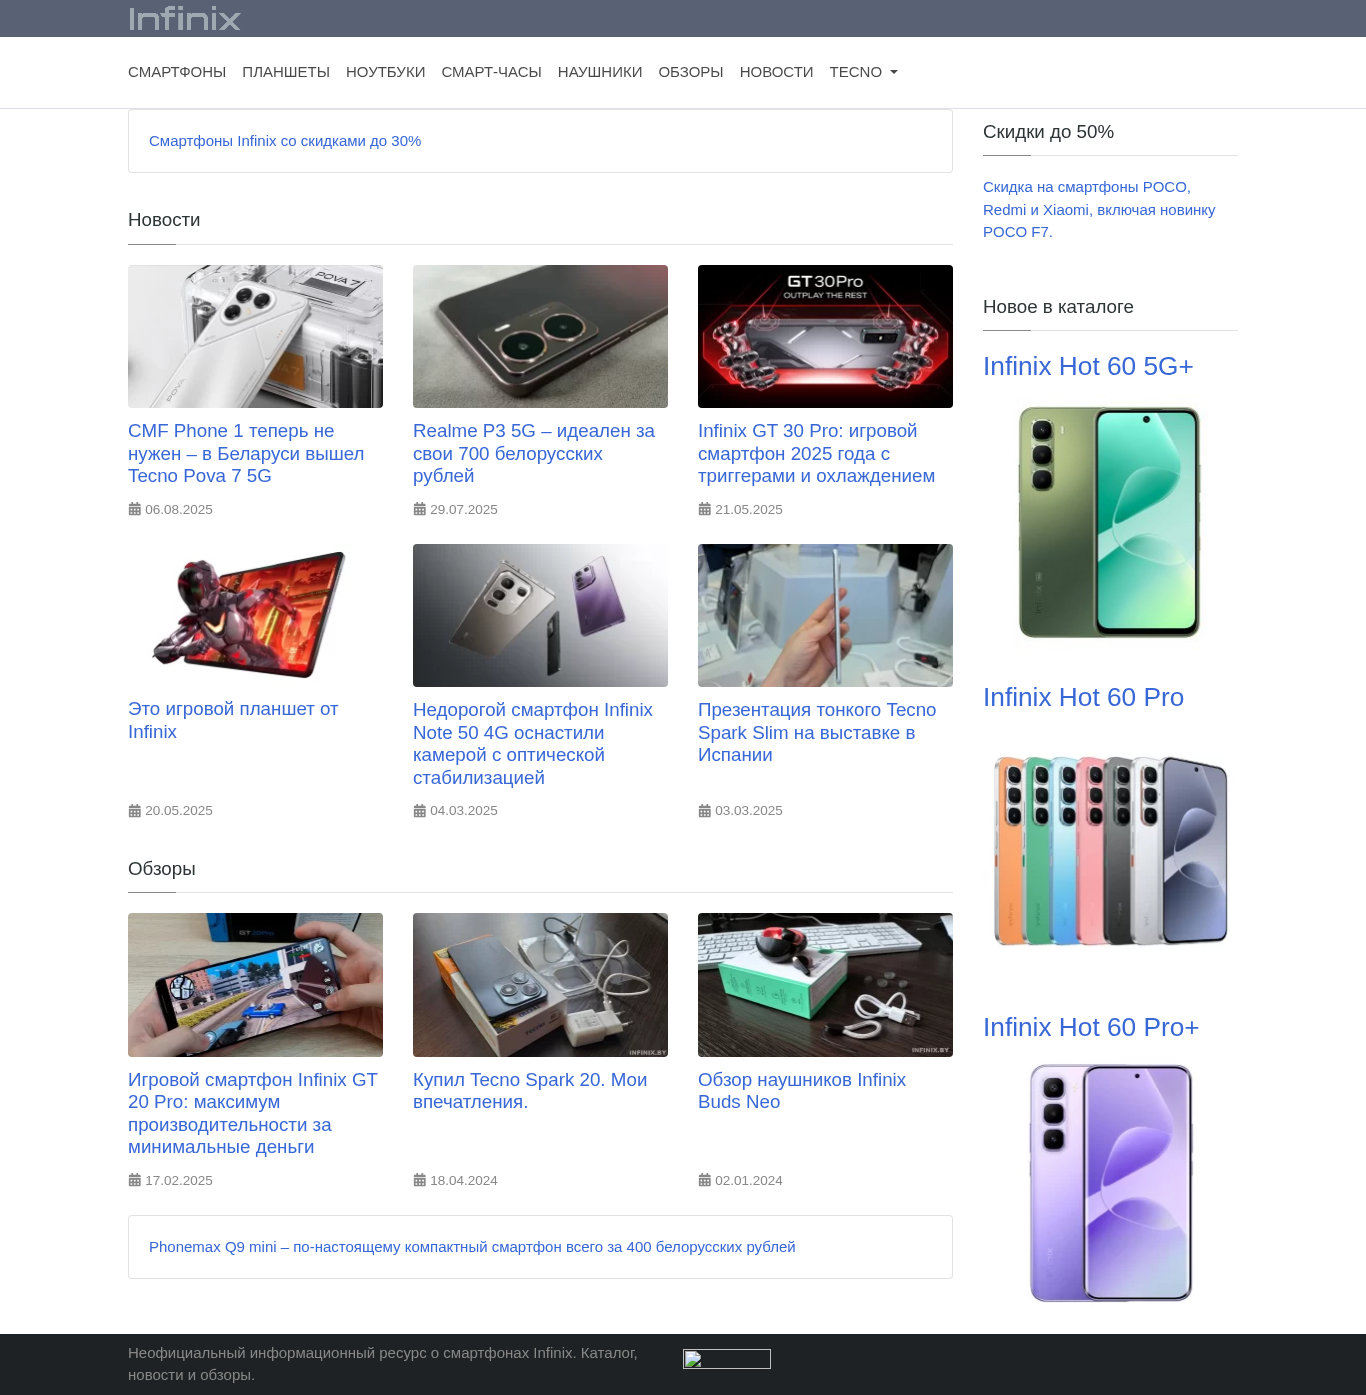Open the Infinix GT 30 Pro article link
Viewport: 1366px width, 1395px height.
(x=816, y=453)
